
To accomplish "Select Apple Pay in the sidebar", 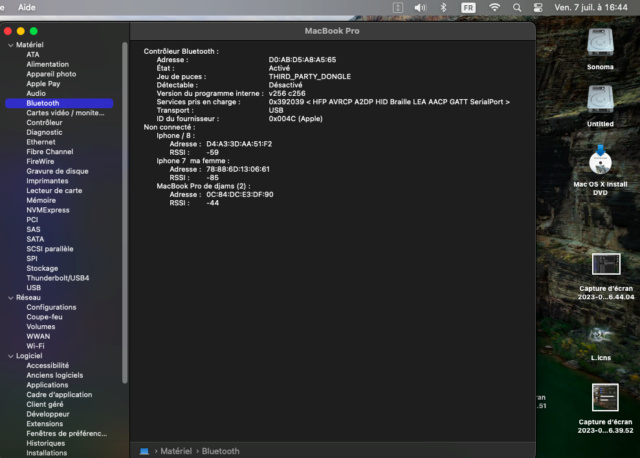I will pos(43,84).
